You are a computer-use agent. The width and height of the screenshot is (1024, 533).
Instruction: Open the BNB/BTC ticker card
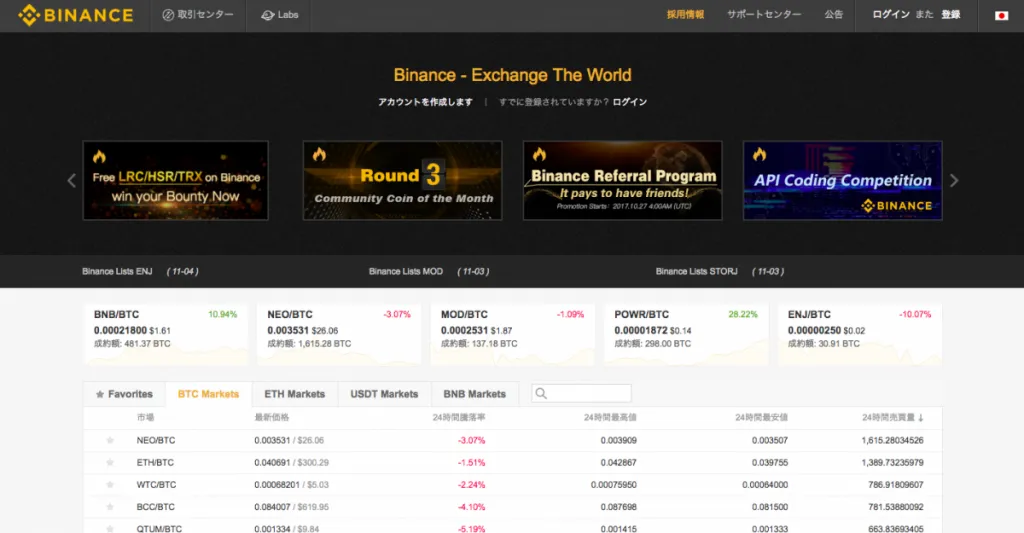(x=166, y=334)
